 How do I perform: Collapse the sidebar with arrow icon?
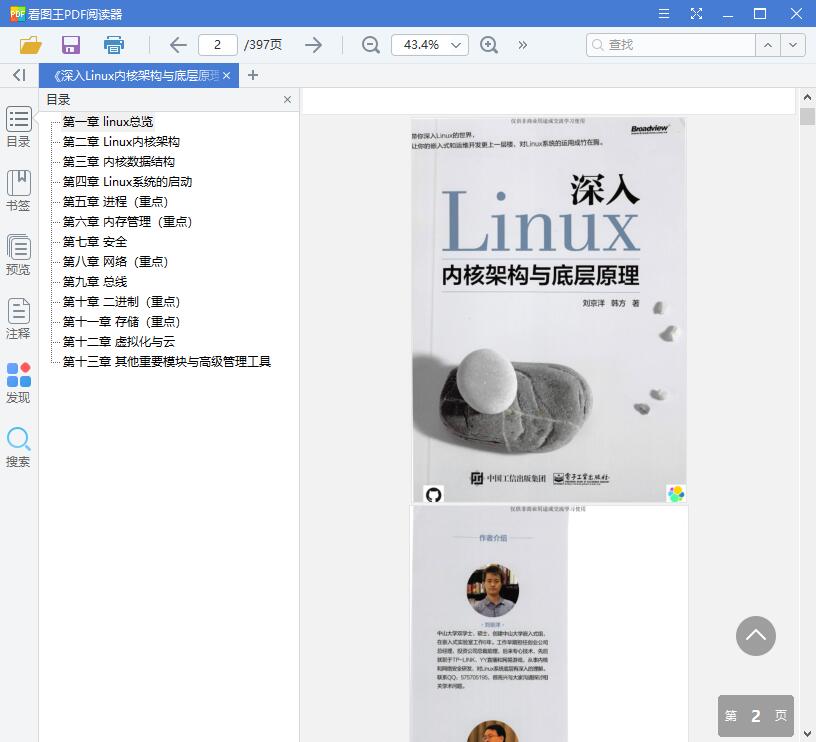tap(19, 75)
